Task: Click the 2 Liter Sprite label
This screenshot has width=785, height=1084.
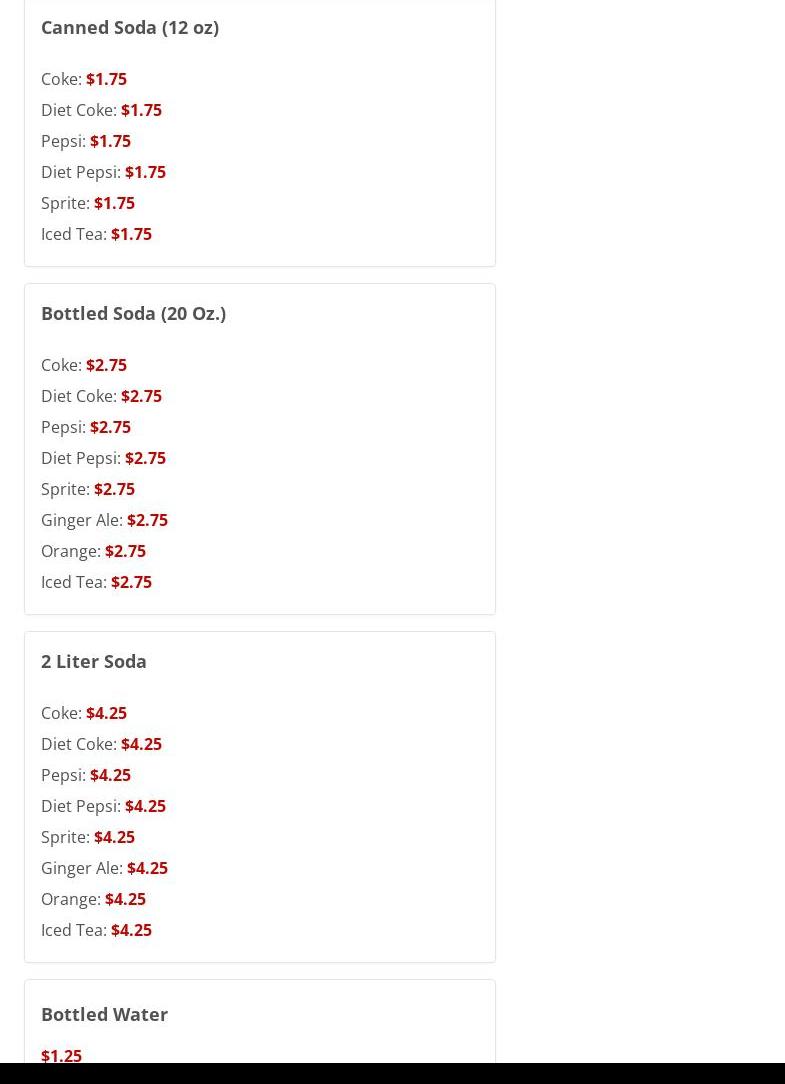Action: [x=66, y=837]
